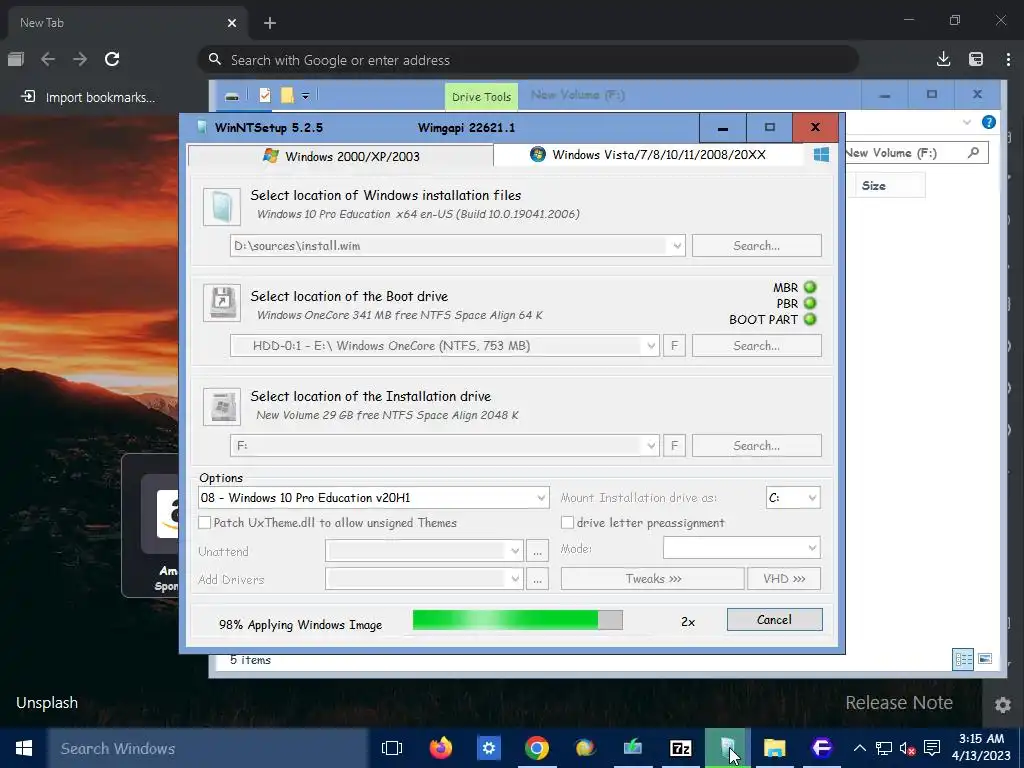Viewport: 1024px width, 768px height.
Task: Enable drive letter preassignment checkbox
Action: (568, 522)
